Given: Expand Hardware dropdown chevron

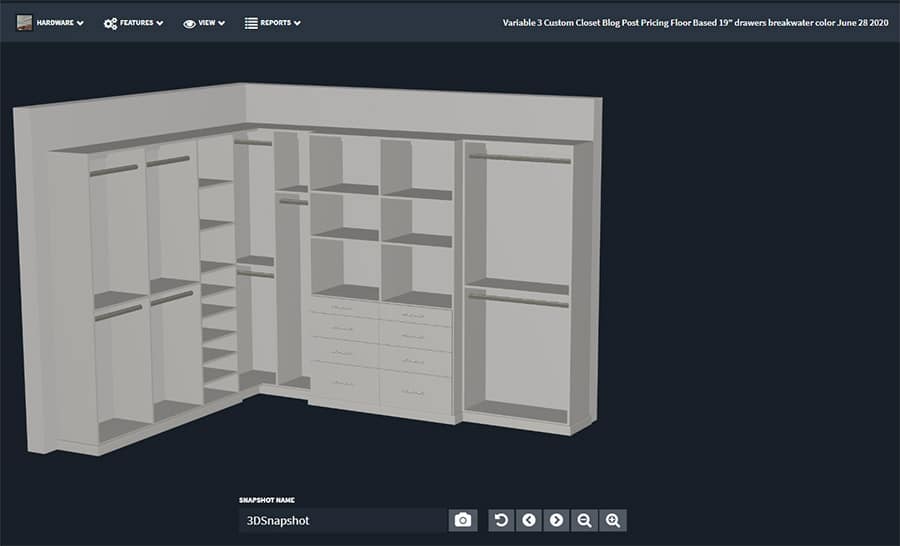Looking at the screenshot, I should (80, 24).
